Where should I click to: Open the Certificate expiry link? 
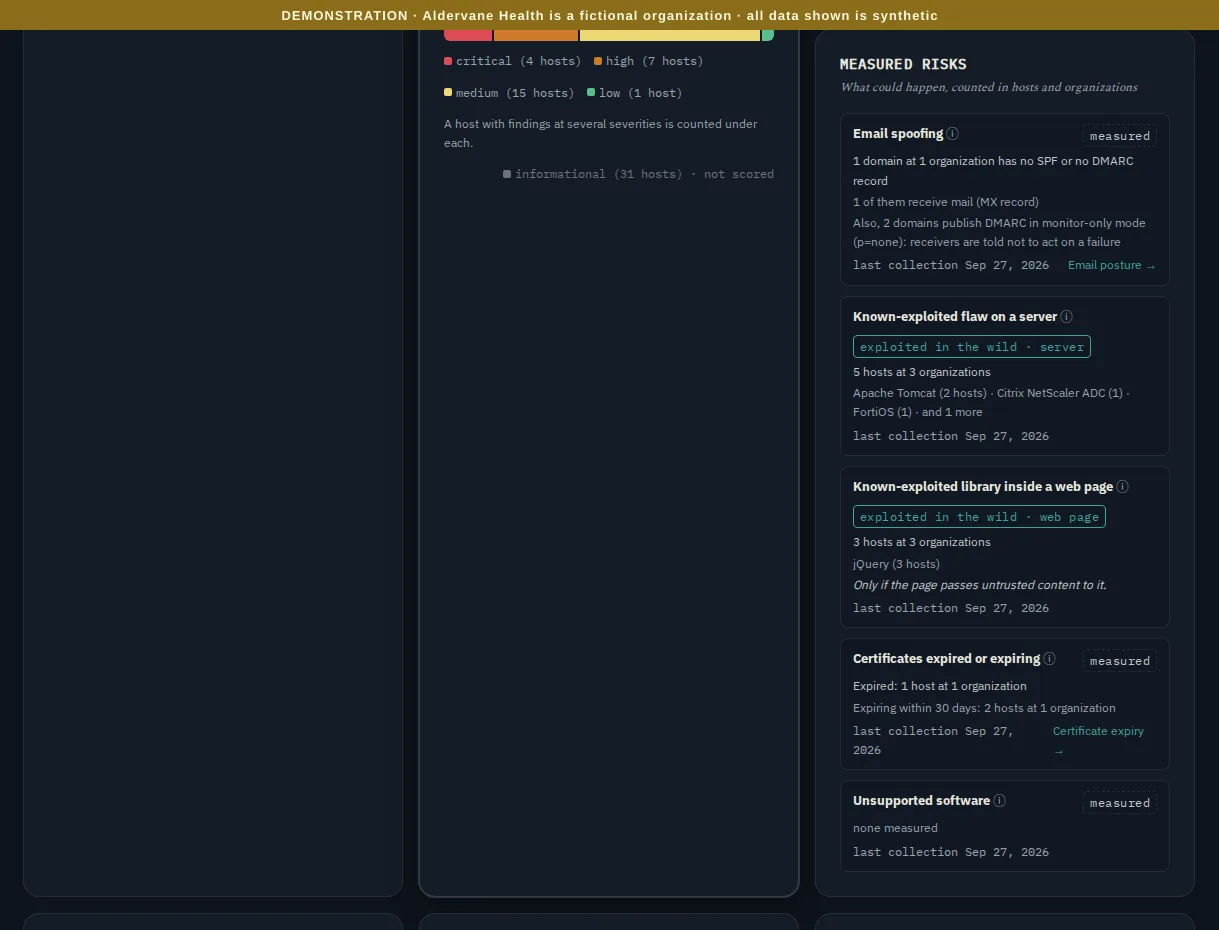1098,741
